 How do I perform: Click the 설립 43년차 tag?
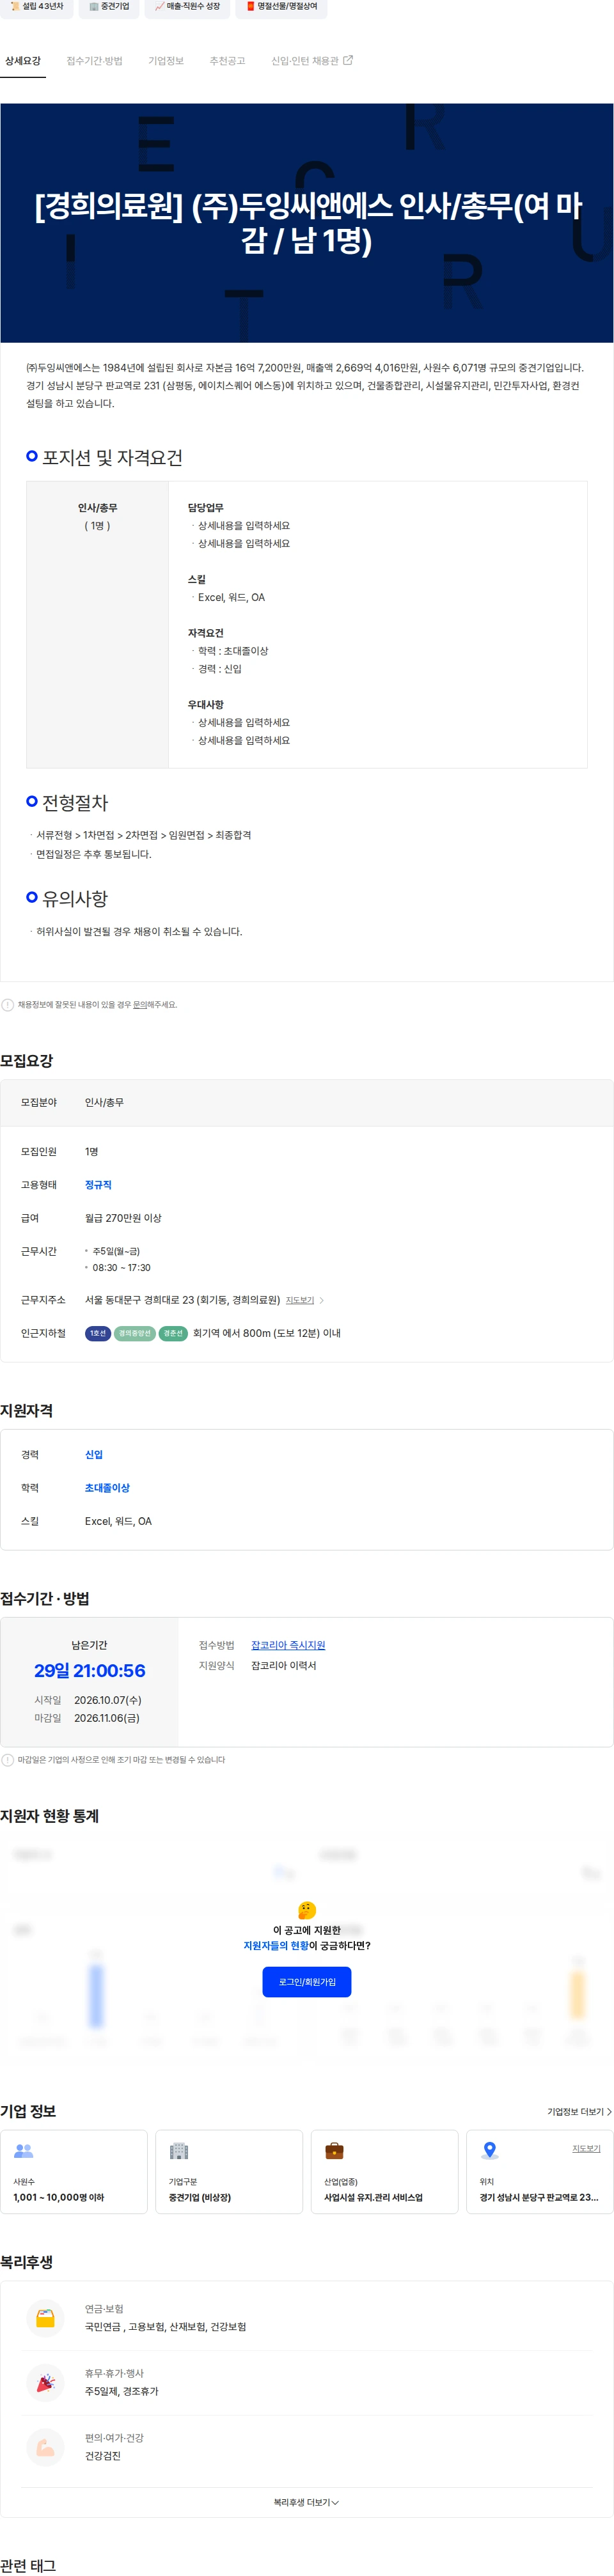36,7
